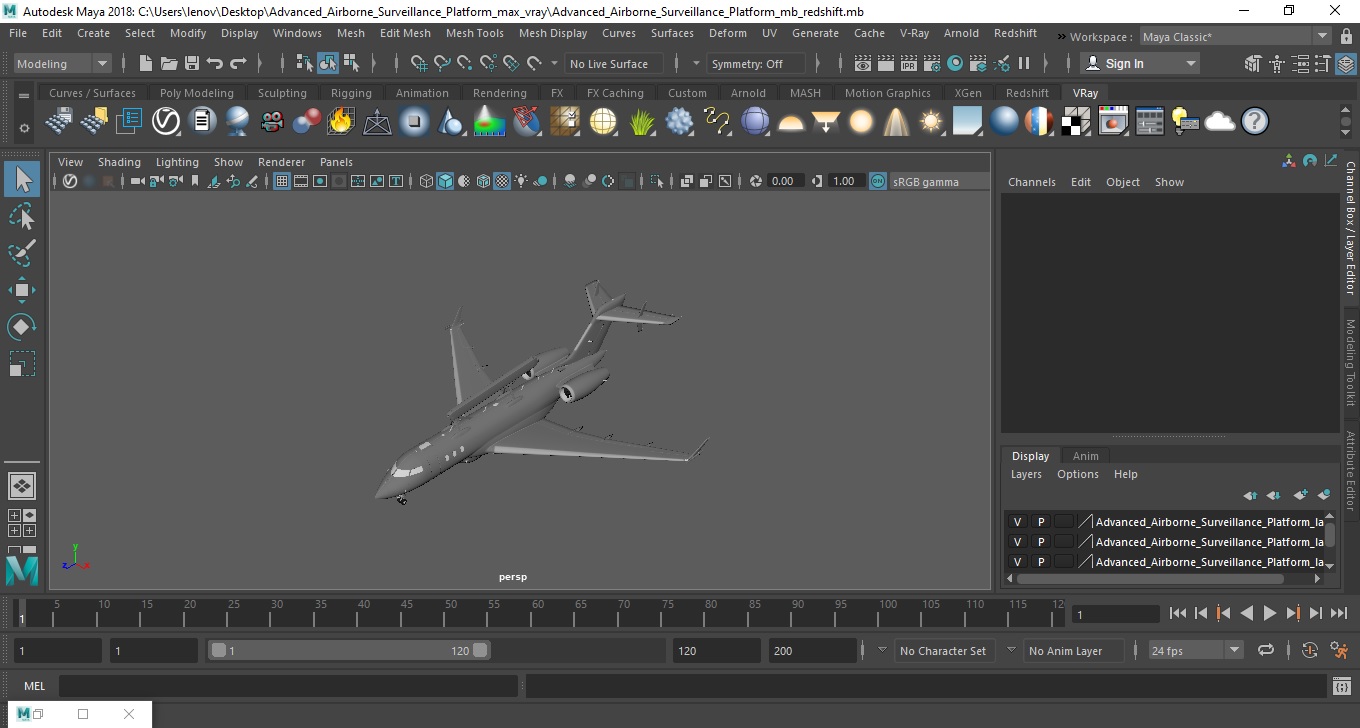Screen dimensions: 1360x728
Task: Toggle viewport grid display
Action: (x=282, y=181)
